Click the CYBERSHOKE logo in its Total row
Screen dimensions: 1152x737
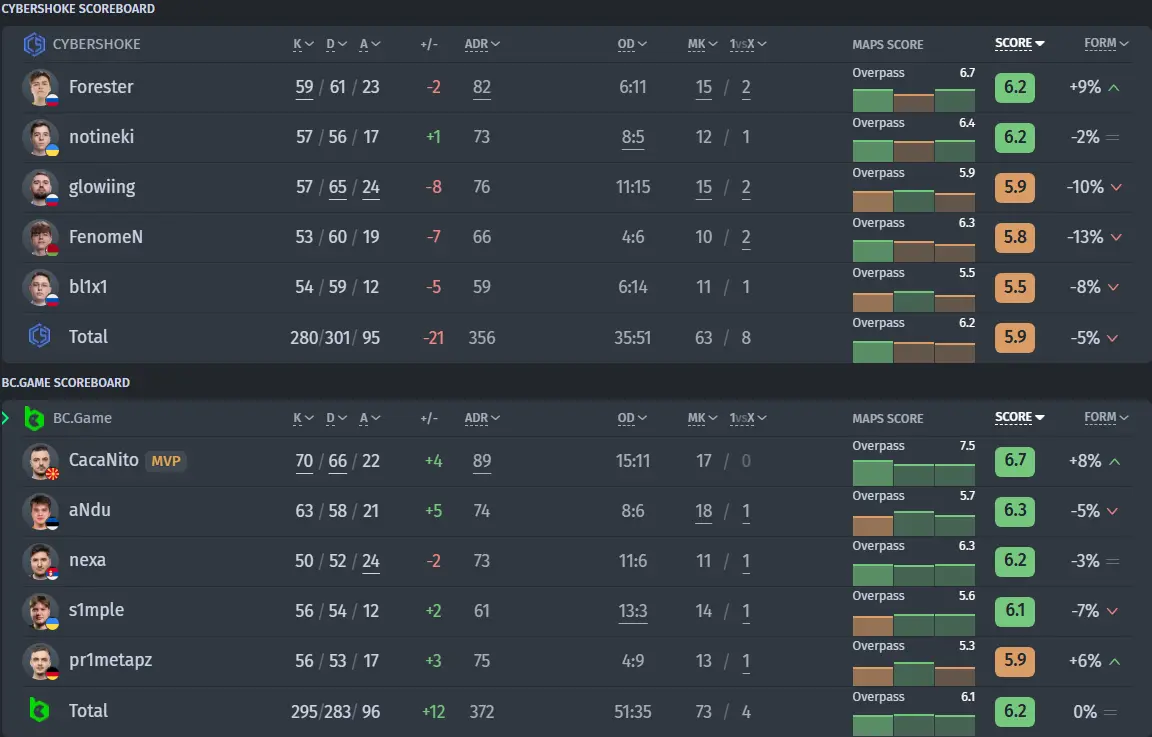coord(39,336)
